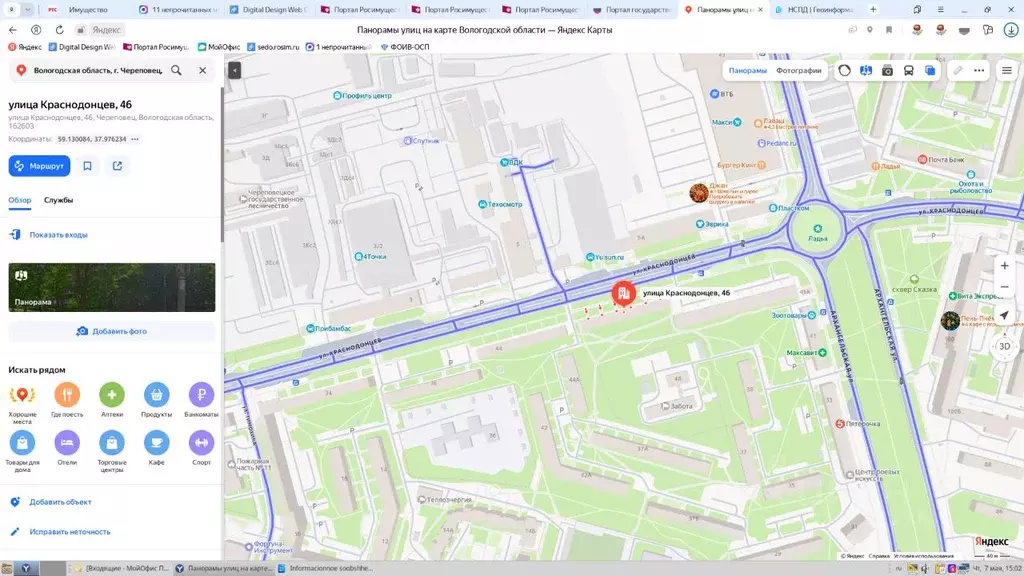Toggle the Панорамы layer on the map

tap(748, 71)
